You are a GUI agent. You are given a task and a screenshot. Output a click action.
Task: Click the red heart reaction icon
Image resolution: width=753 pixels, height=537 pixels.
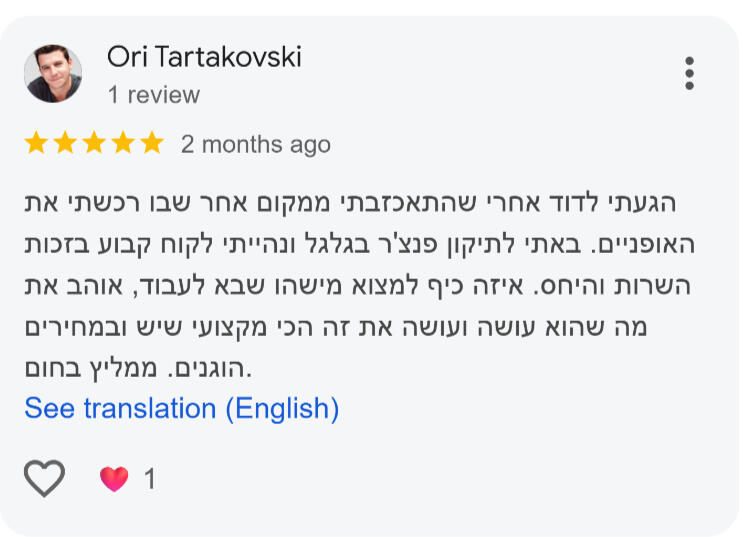tap(114, 479)
